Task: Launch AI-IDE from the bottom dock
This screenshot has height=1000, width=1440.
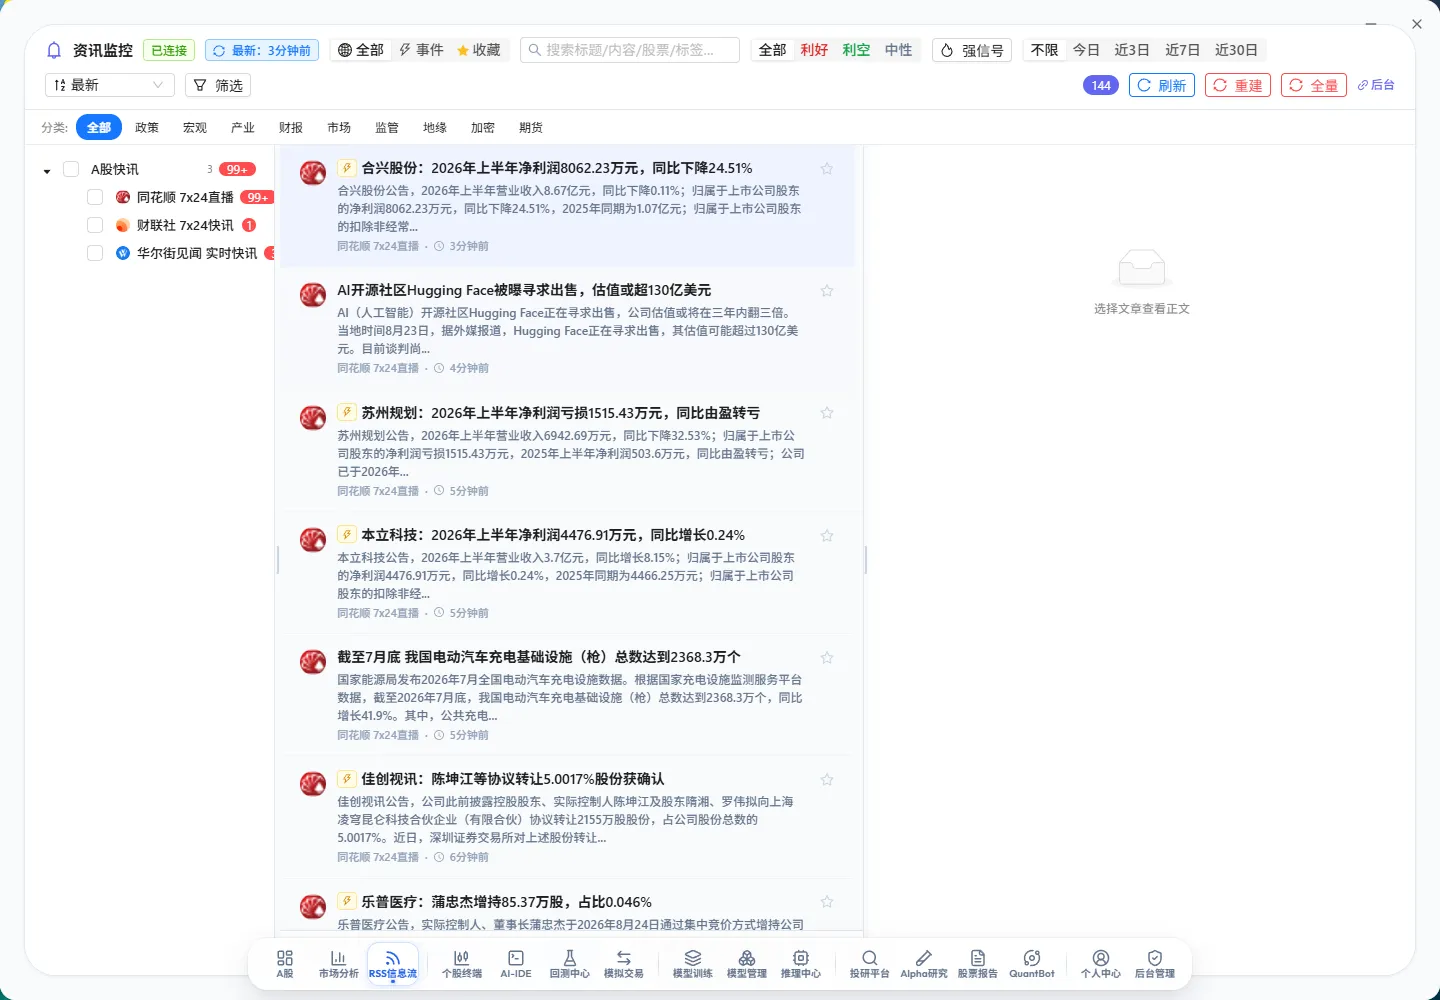Action: (x=516, y=964)
